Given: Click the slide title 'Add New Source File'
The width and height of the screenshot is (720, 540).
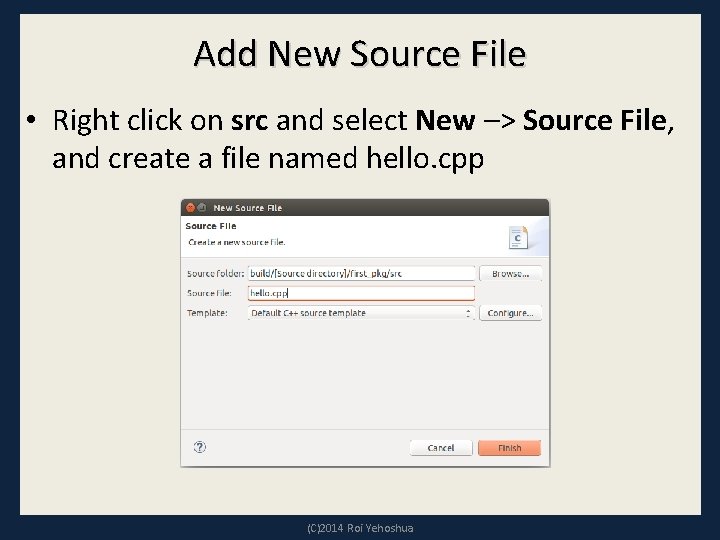Looking at the screenshot, I should [x=360, y=54].
